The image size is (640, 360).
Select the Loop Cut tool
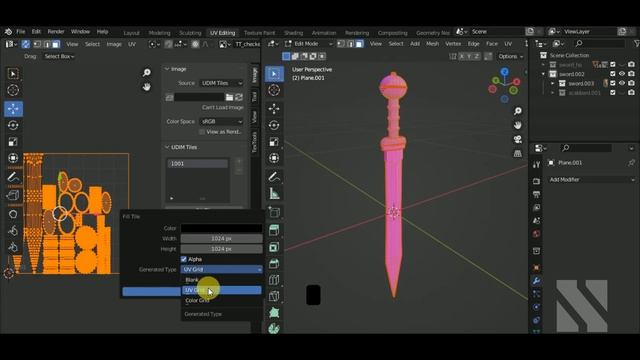(274, 280)
